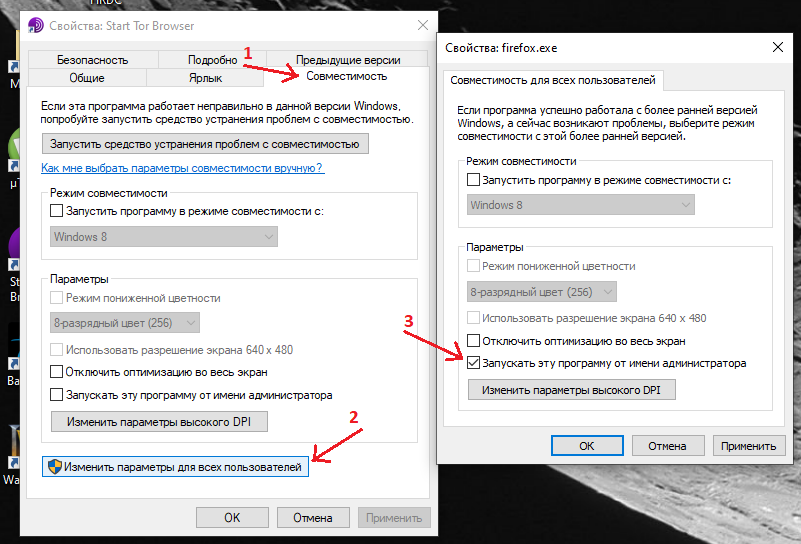The image size is (801, 544).
Task: Close the firefox.exe properties window
Action: 778,48
